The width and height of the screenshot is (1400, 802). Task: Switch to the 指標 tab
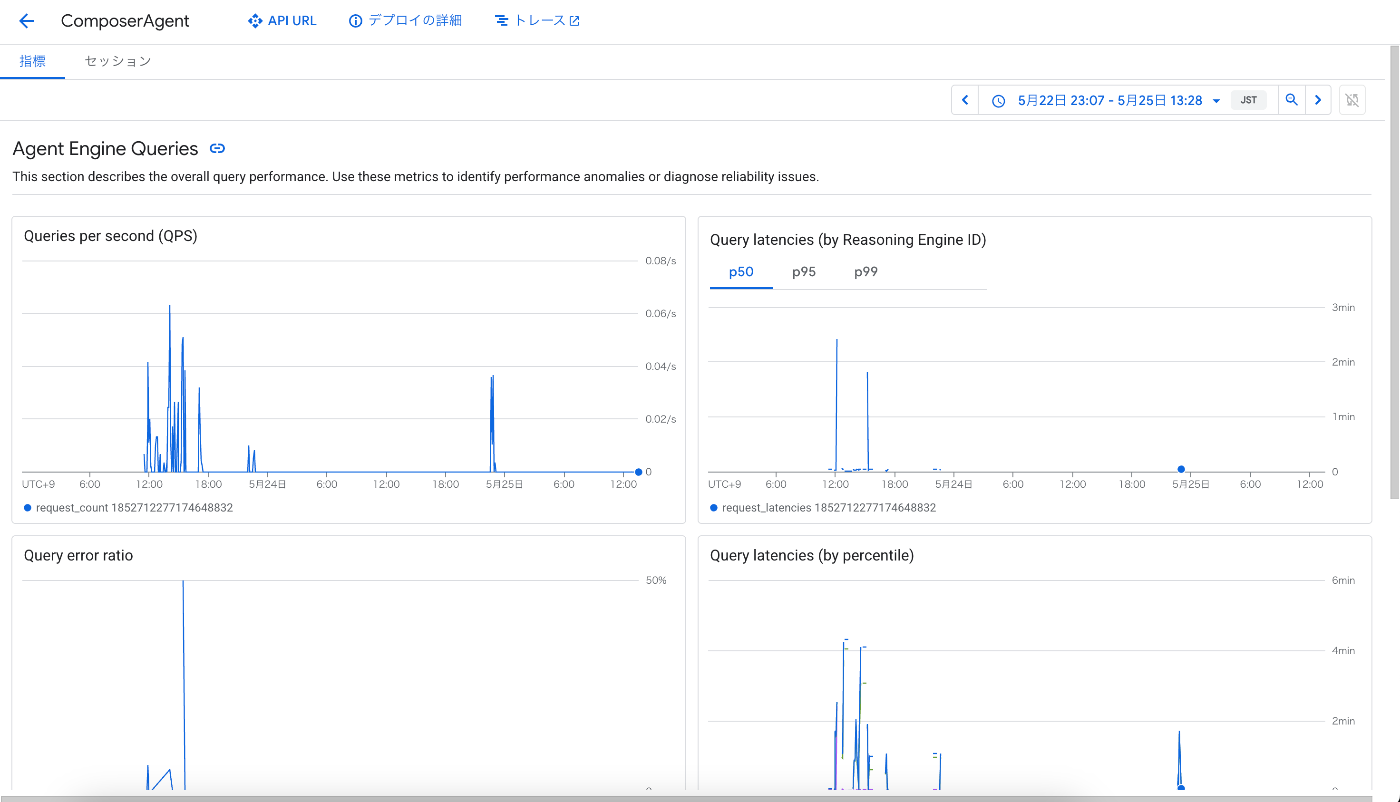[x=32, y=61]
